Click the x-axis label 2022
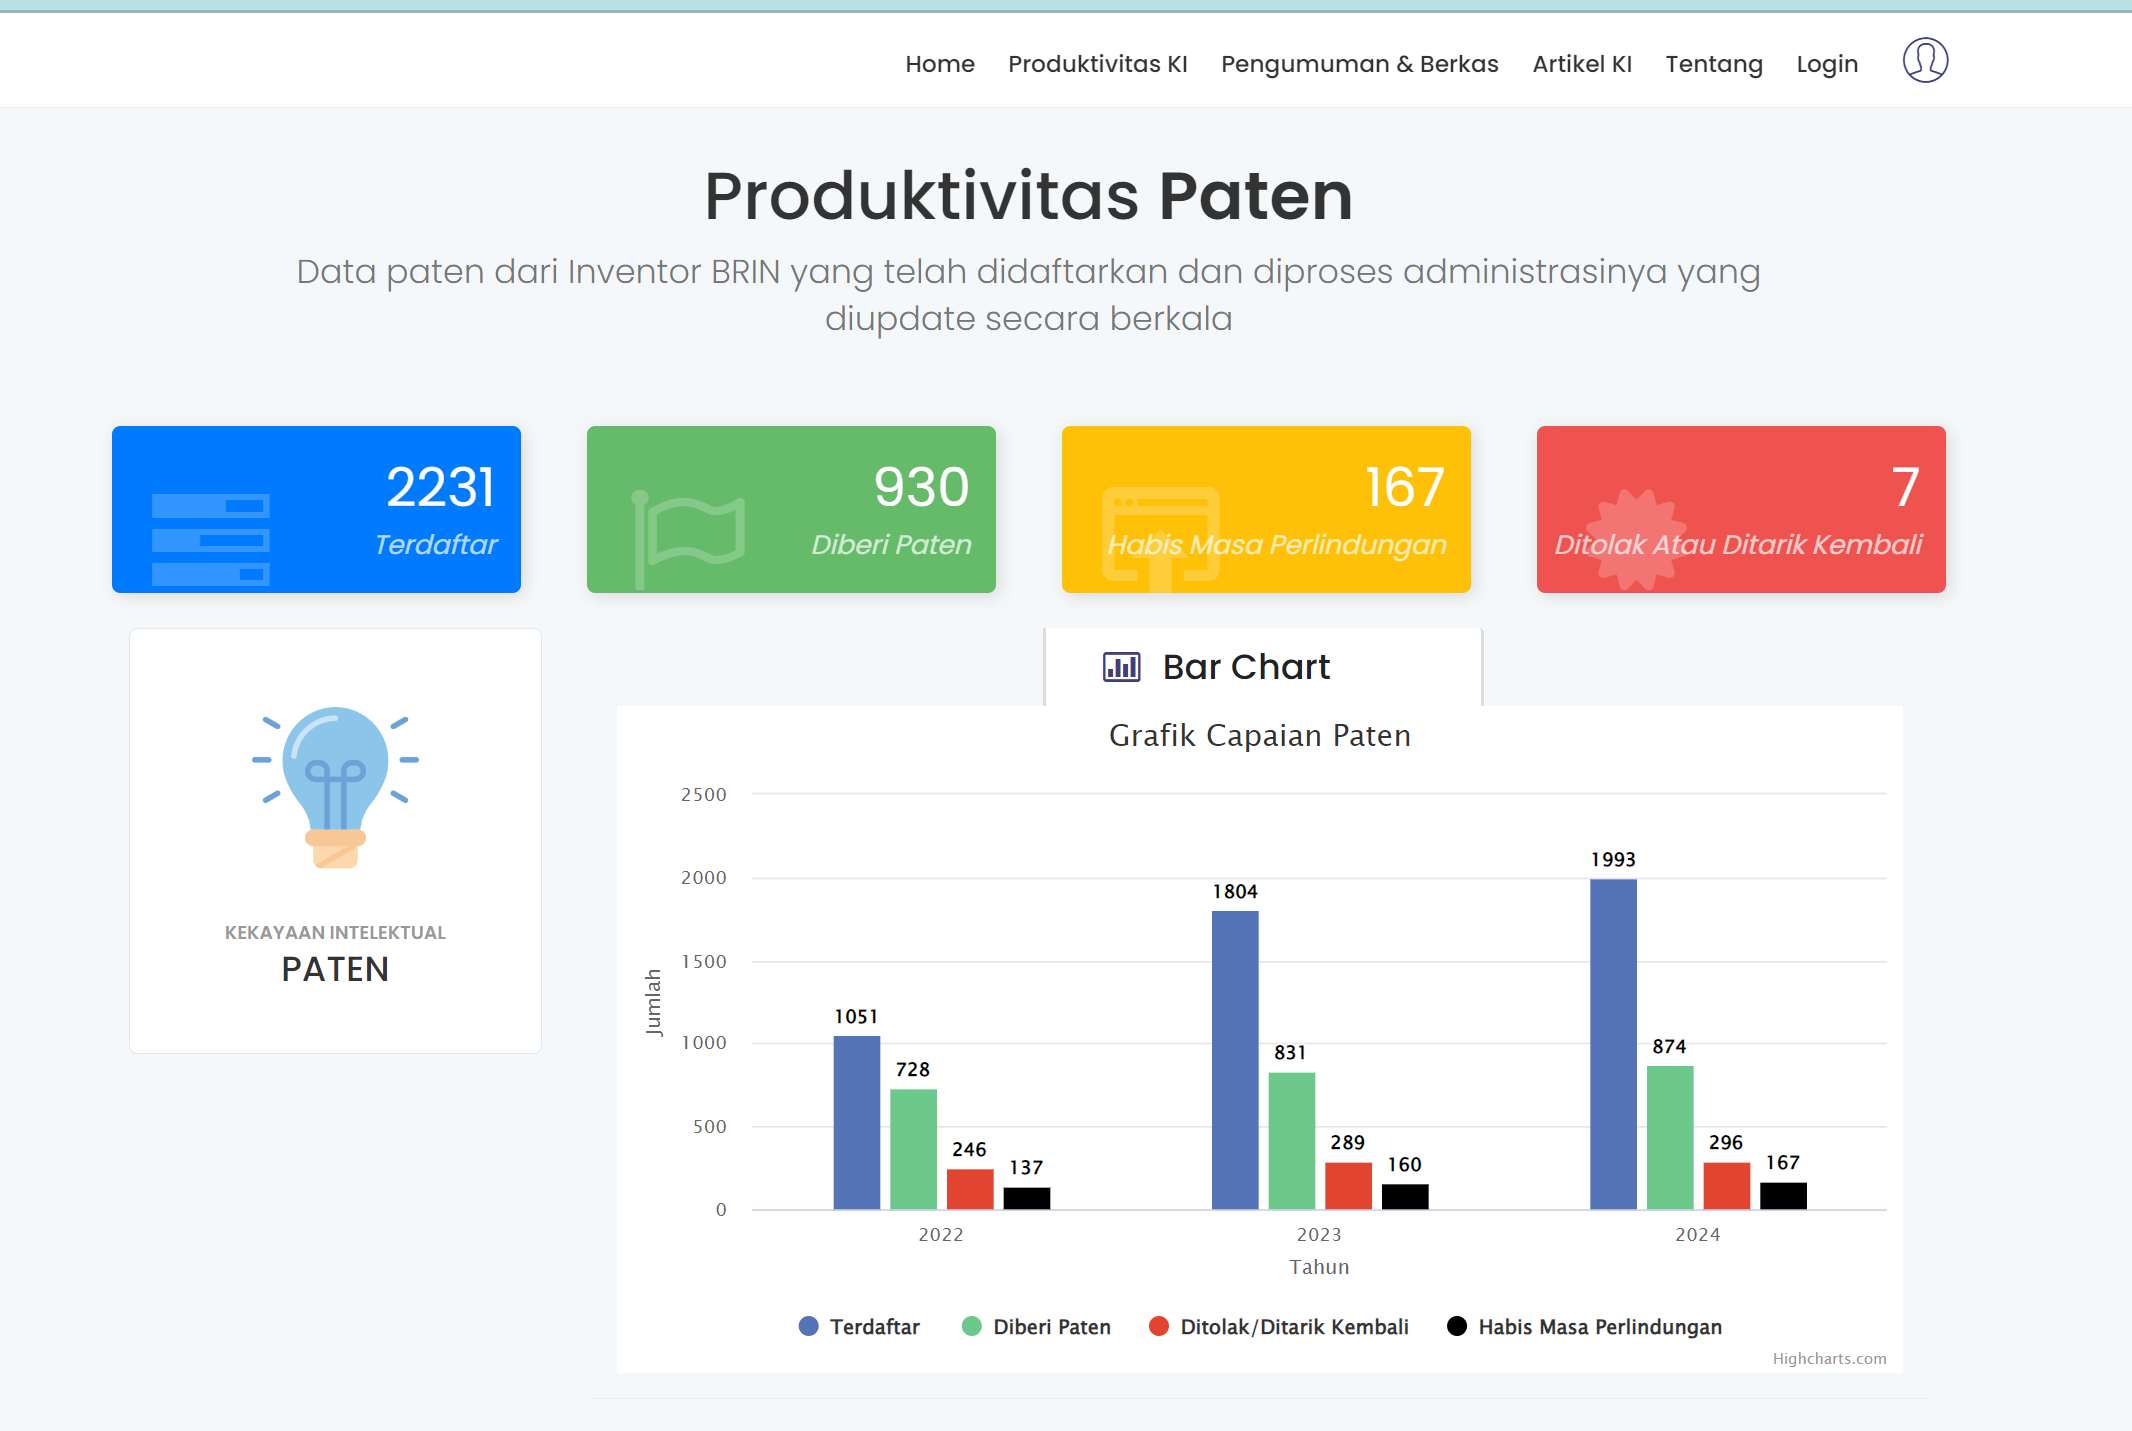 point(941,1235)
